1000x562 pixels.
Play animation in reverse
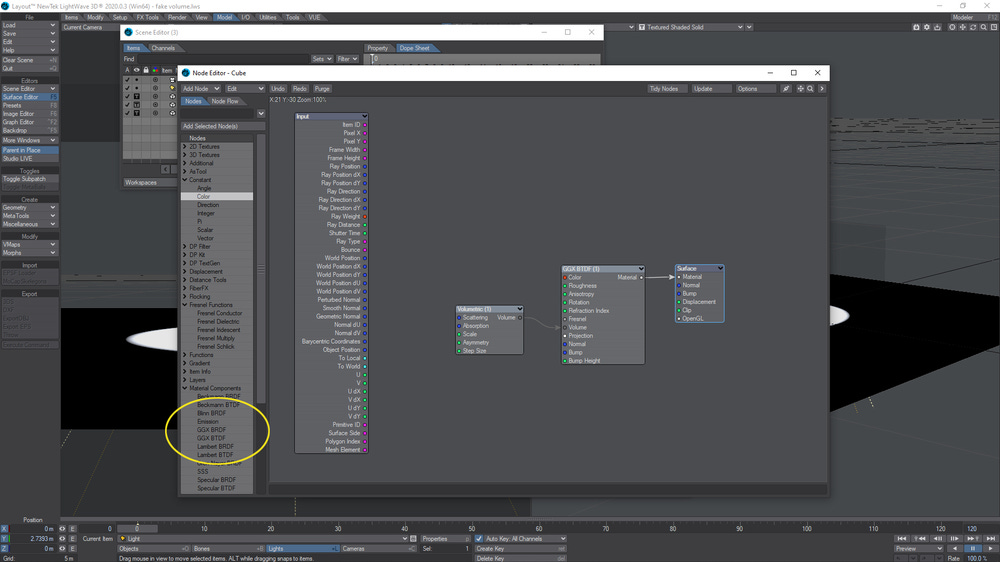(955, 549)
